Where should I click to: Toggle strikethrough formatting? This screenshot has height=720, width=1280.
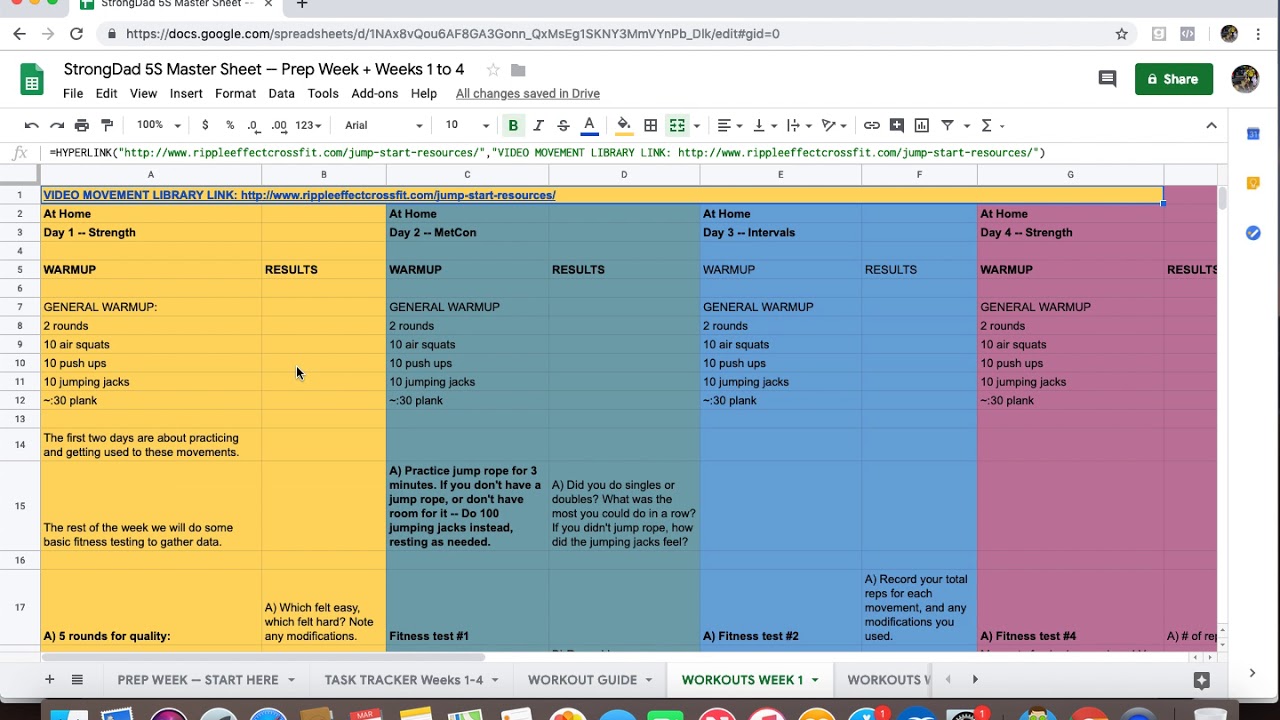(563, 125)
